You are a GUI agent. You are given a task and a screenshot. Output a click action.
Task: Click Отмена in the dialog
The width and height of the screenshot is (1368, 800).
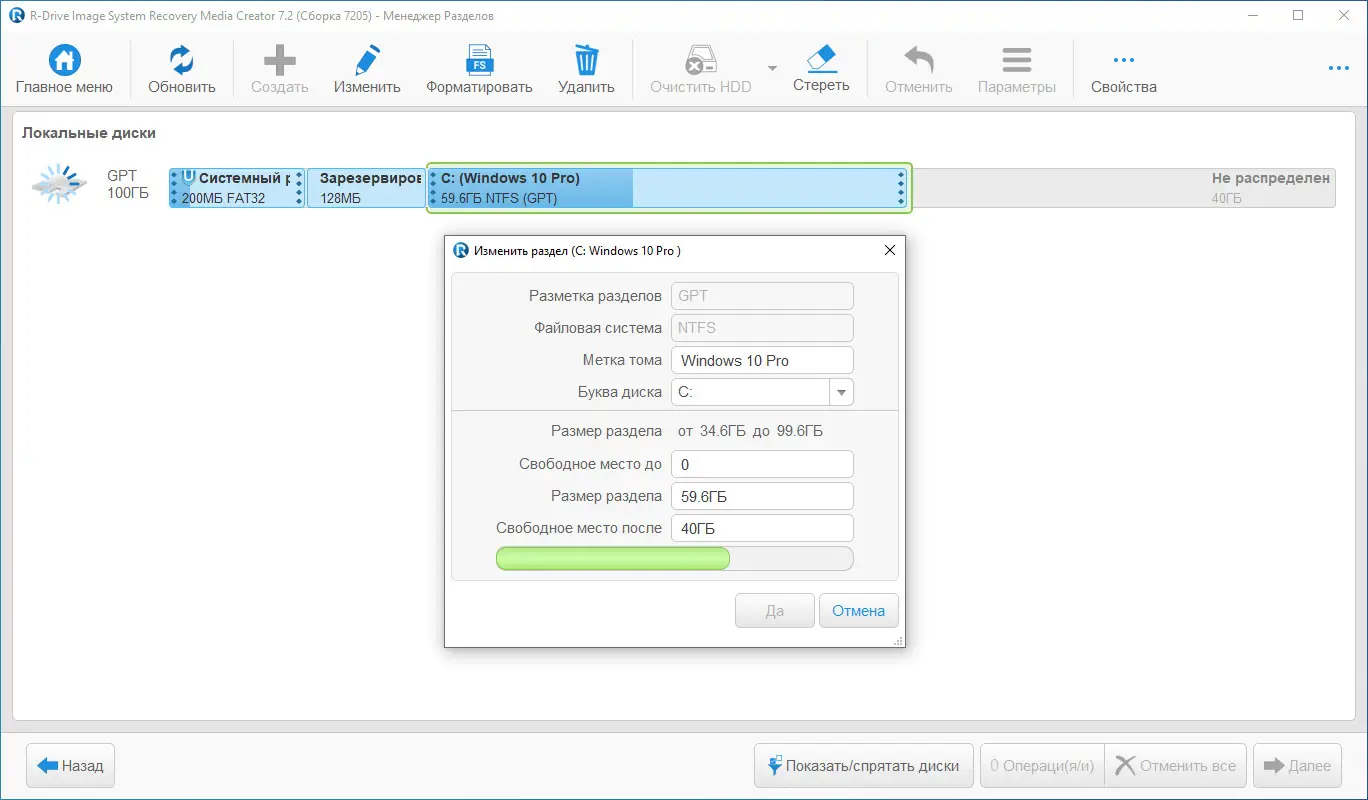858,611
